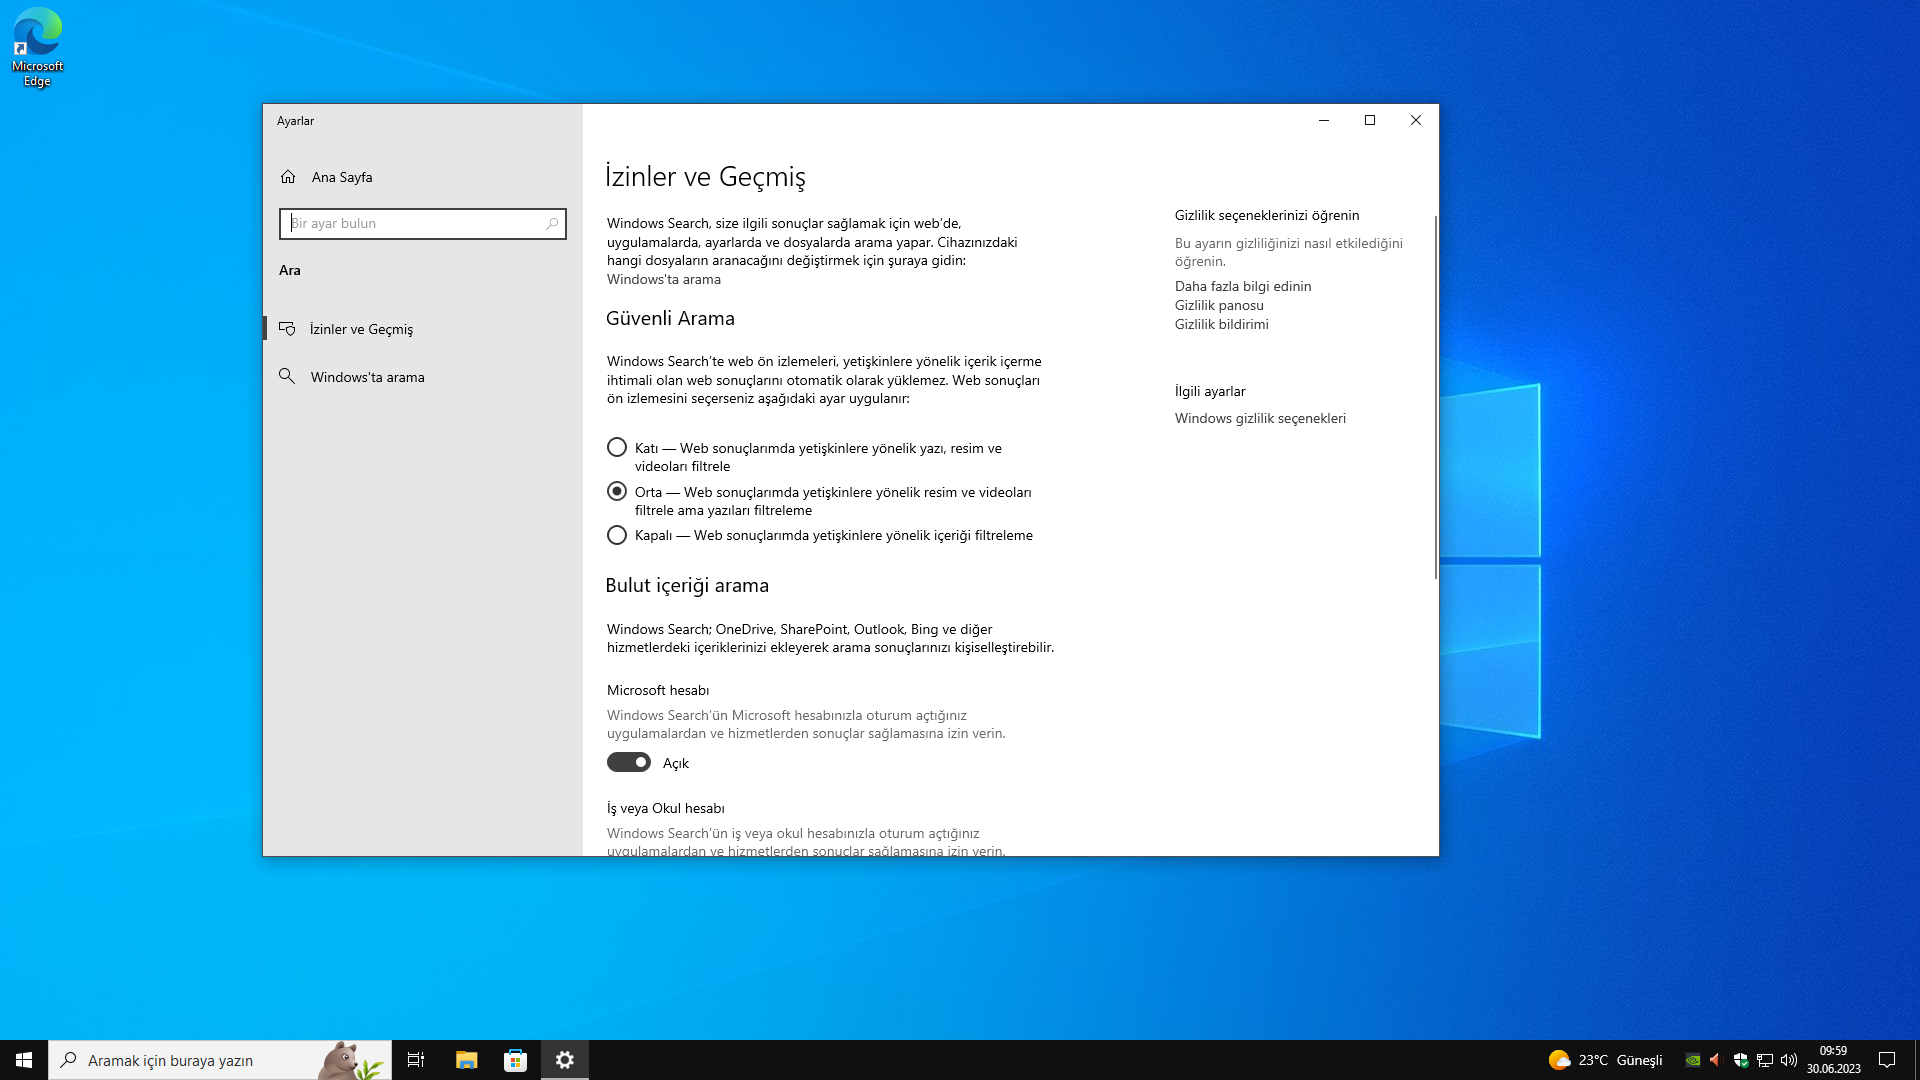The width and height of the screenshot is (1920, 1080).
Task: Turn off Microsoft hesabı toggle switch
Action: pos(629,762)
